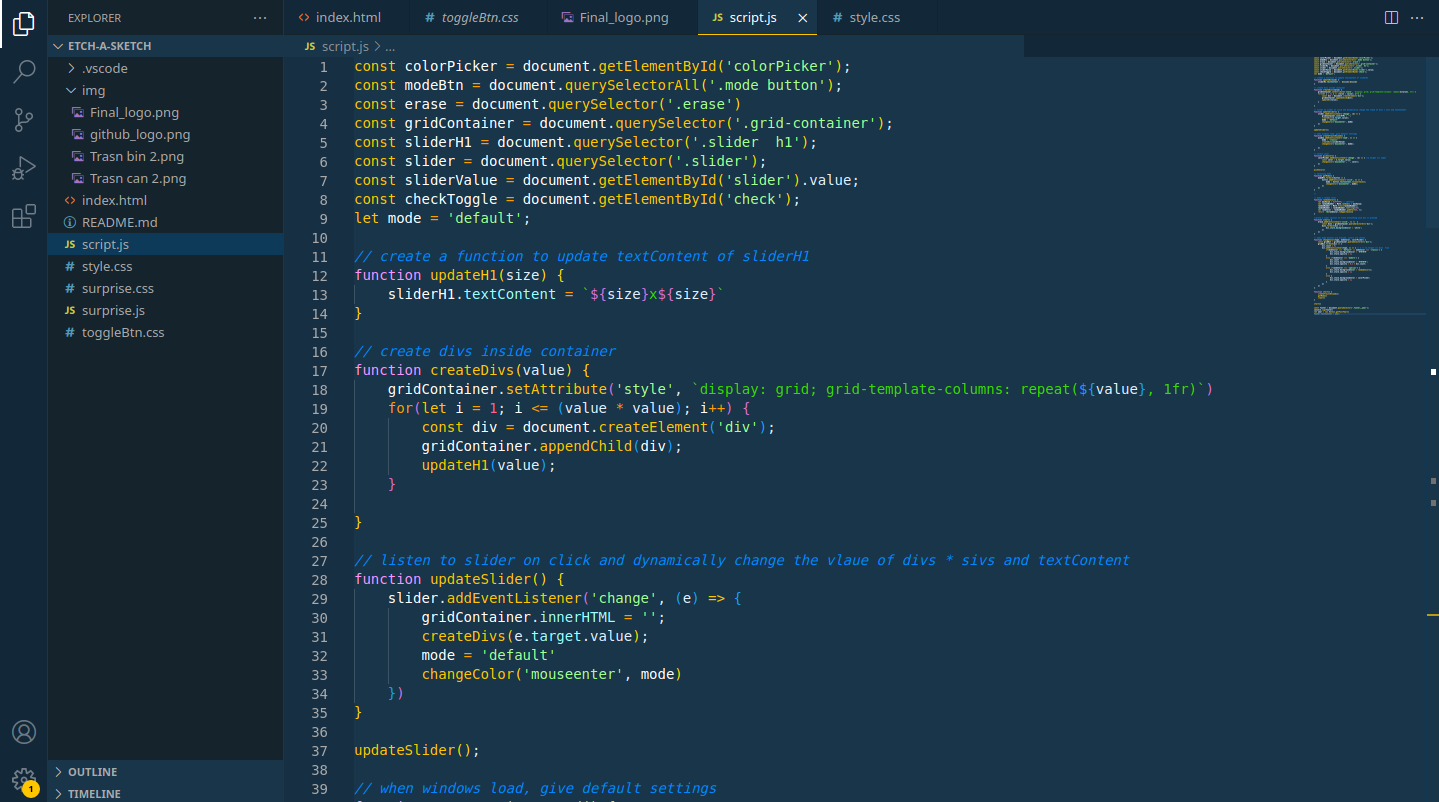Switch to the Final_logo.png tab
The height and width of the screenshot is (802, 1439).
[x=621, y=18]
